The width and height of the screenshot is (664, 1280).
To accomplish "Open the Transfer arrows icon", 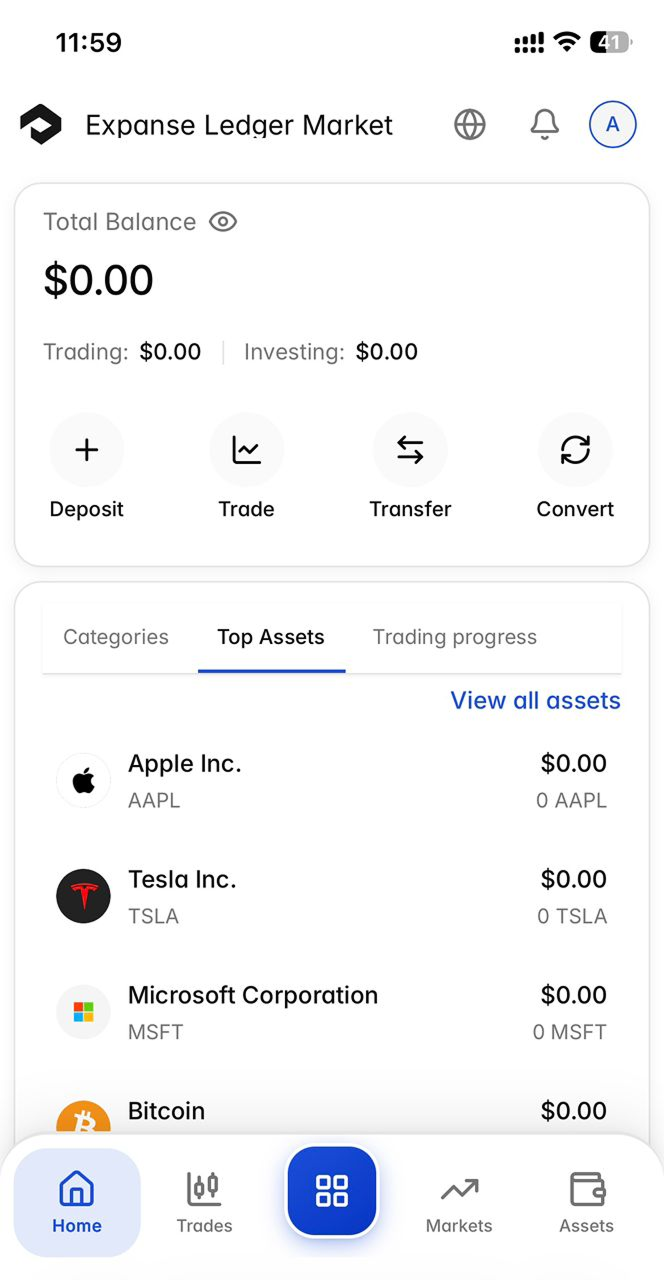I will (x=410, y=449).
